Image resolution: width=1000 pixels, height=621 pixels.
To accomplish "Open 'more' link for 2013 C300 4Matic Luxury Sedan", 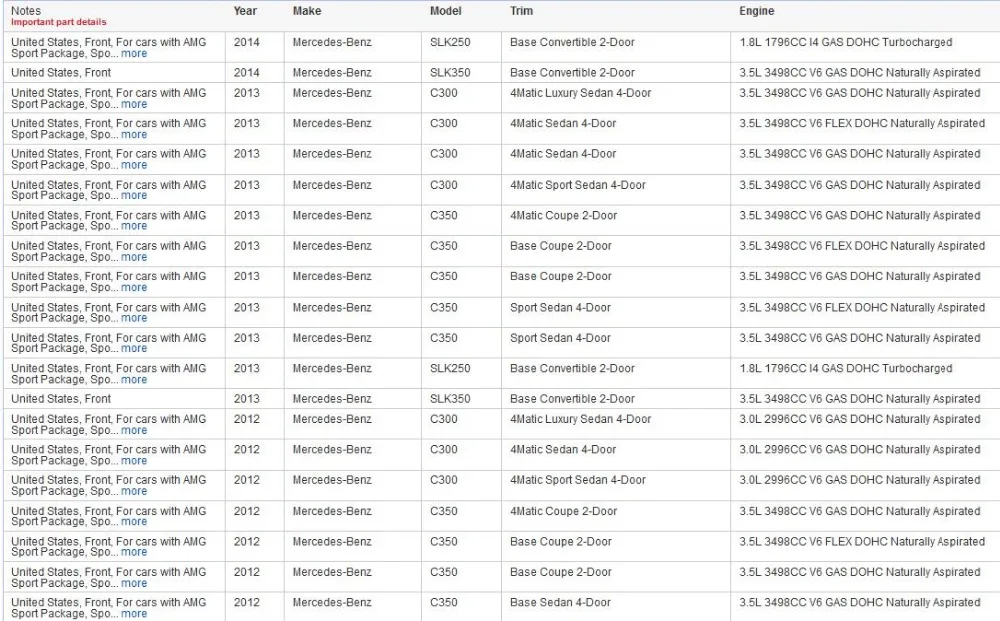I will (134, 104).
